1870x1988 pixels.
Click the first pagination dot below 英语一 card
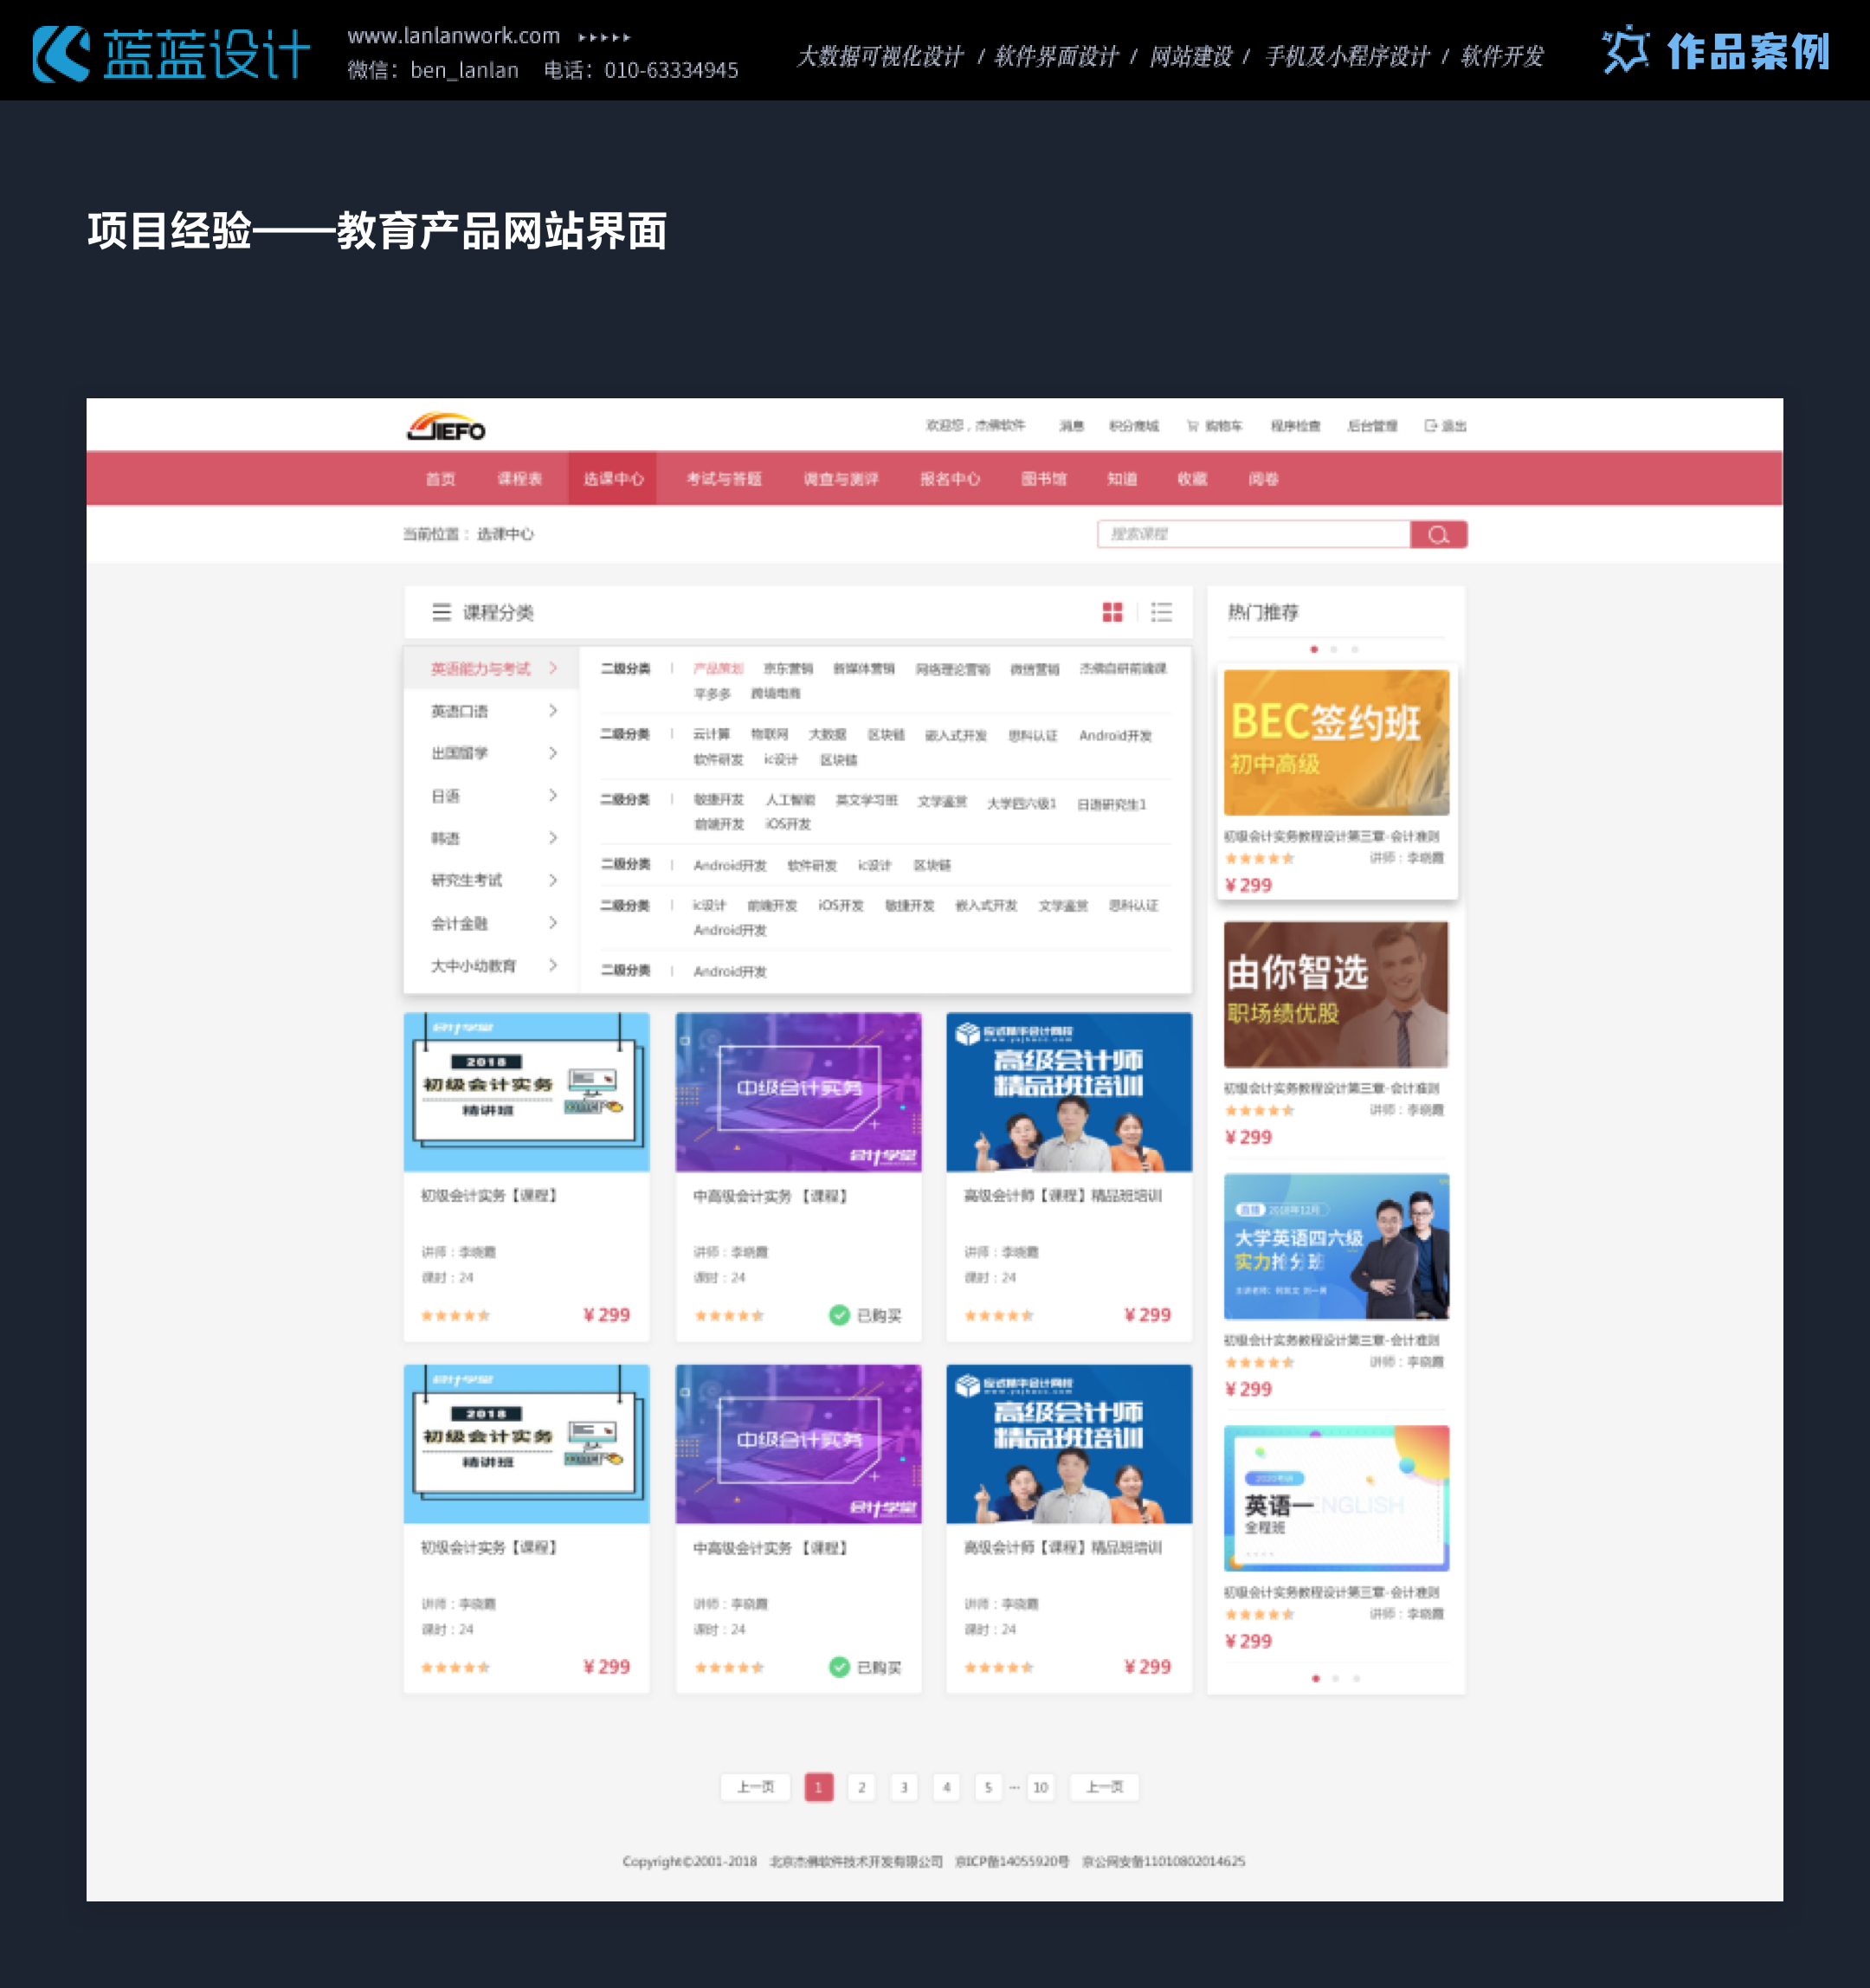point(1314,1679)
